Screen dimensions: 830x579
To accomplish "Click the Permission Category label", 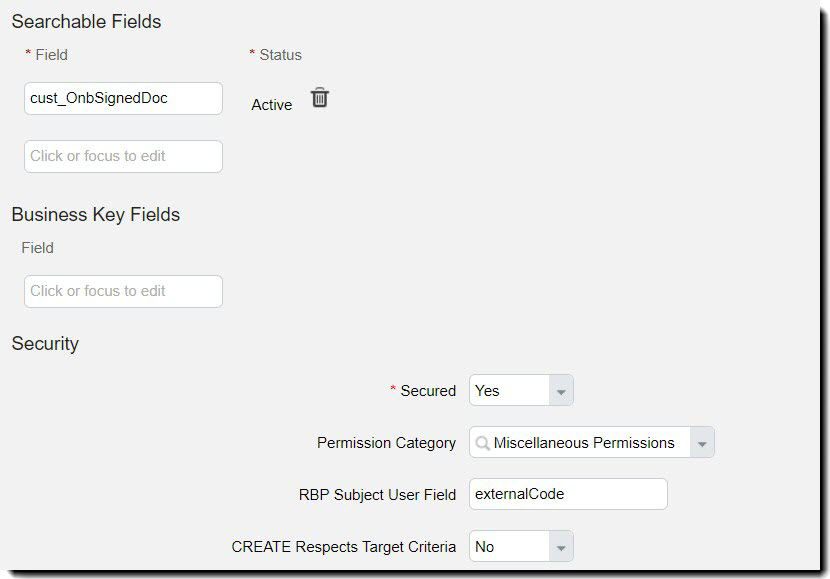I will point(386,442).
